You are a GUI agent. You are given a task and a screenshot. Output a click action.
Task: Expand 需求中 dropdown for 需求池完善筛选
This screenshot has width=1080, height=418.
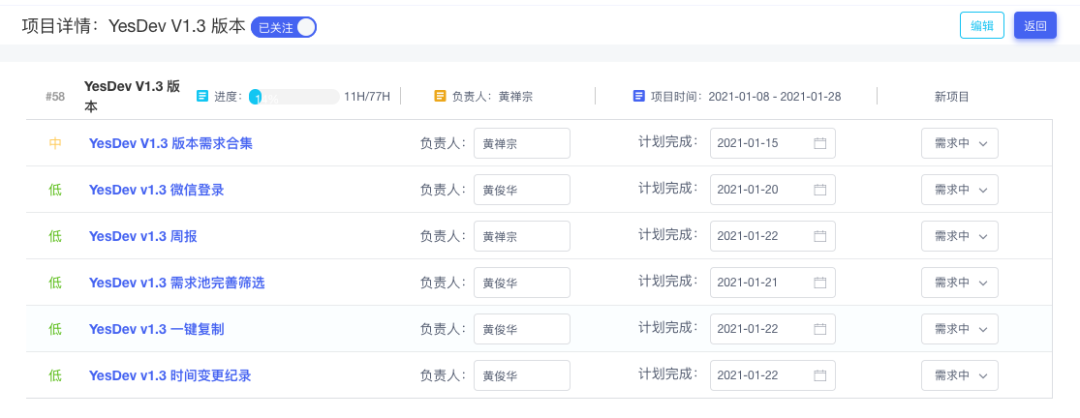[959, 282]
